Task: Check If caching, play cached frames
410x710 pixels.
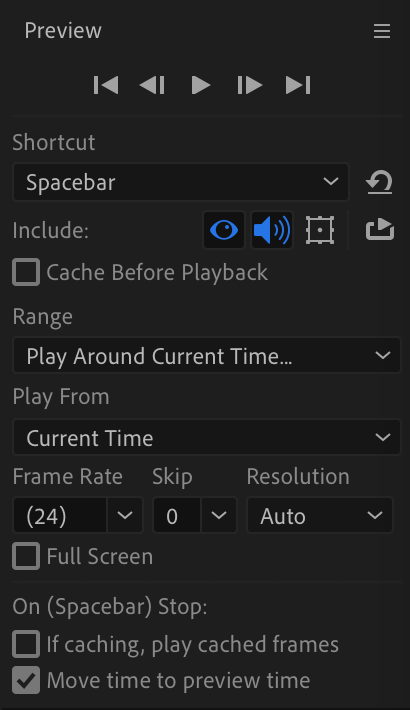Action: tap(26, 644)
